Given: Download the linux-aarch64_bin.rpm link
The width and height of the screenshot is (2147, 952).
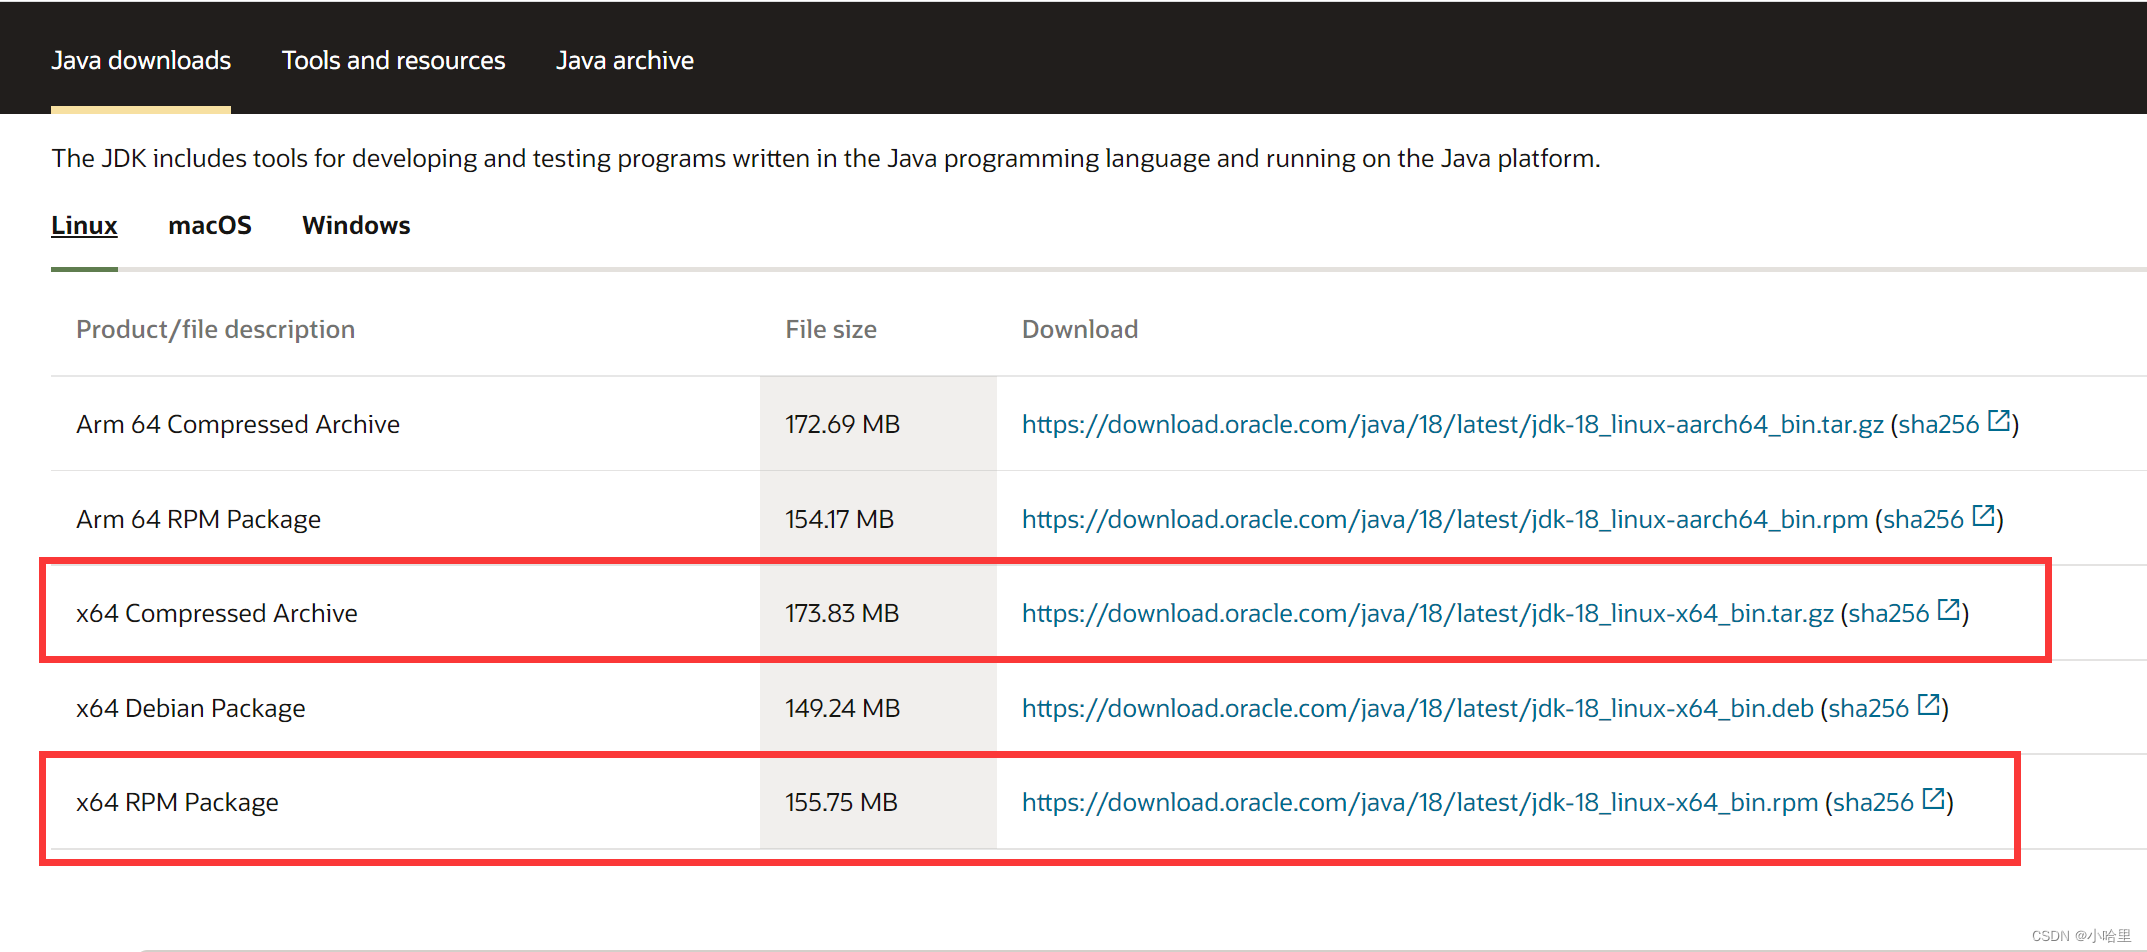Looking at the screenshot, I should click(1444, 519).
